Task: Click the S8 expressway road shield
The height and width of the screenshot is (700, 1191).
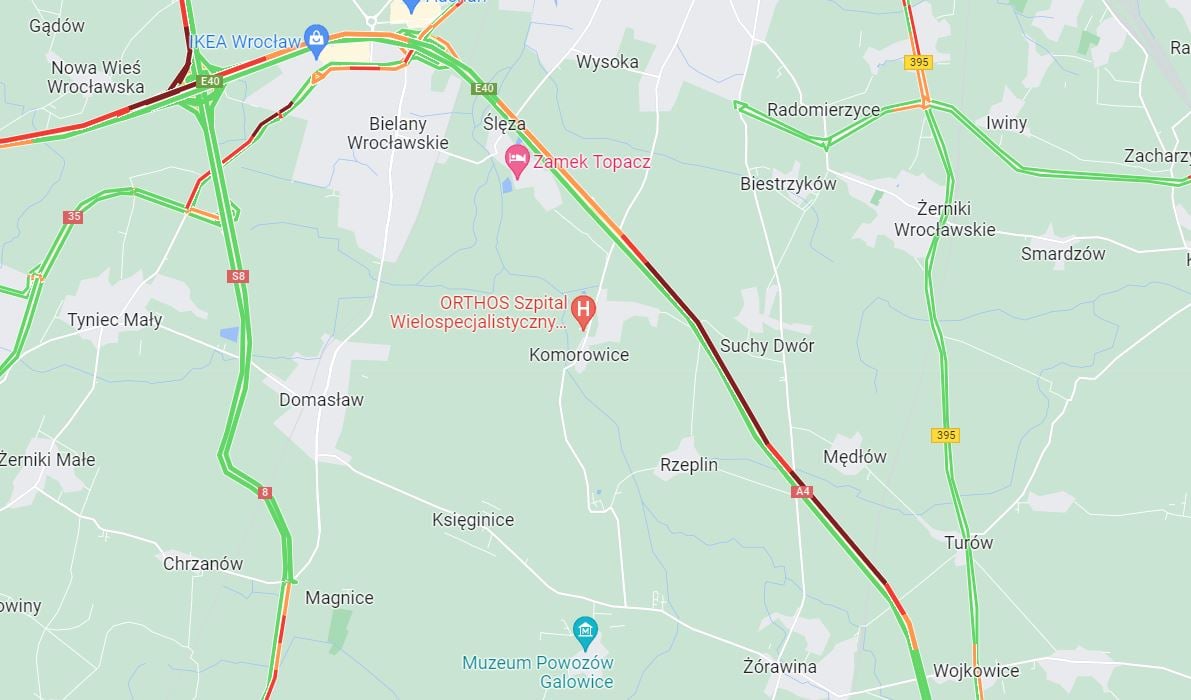Action: point(238,276)
